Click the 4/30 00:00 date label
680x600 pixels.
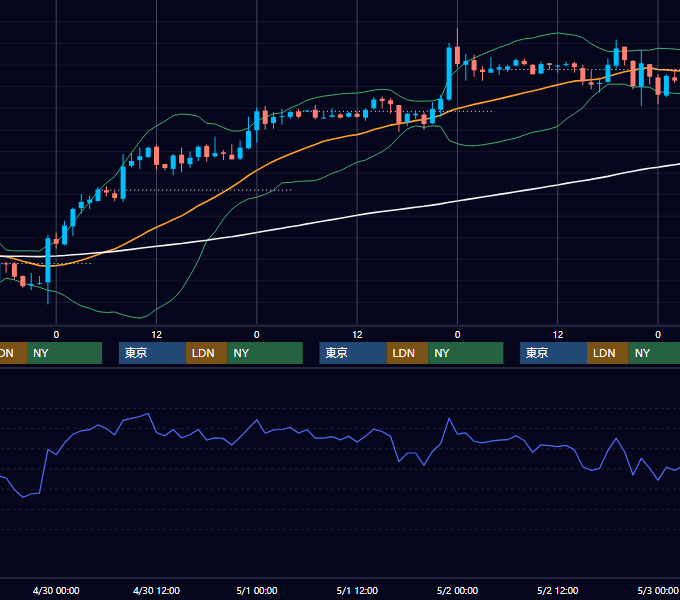click(56, 590)
